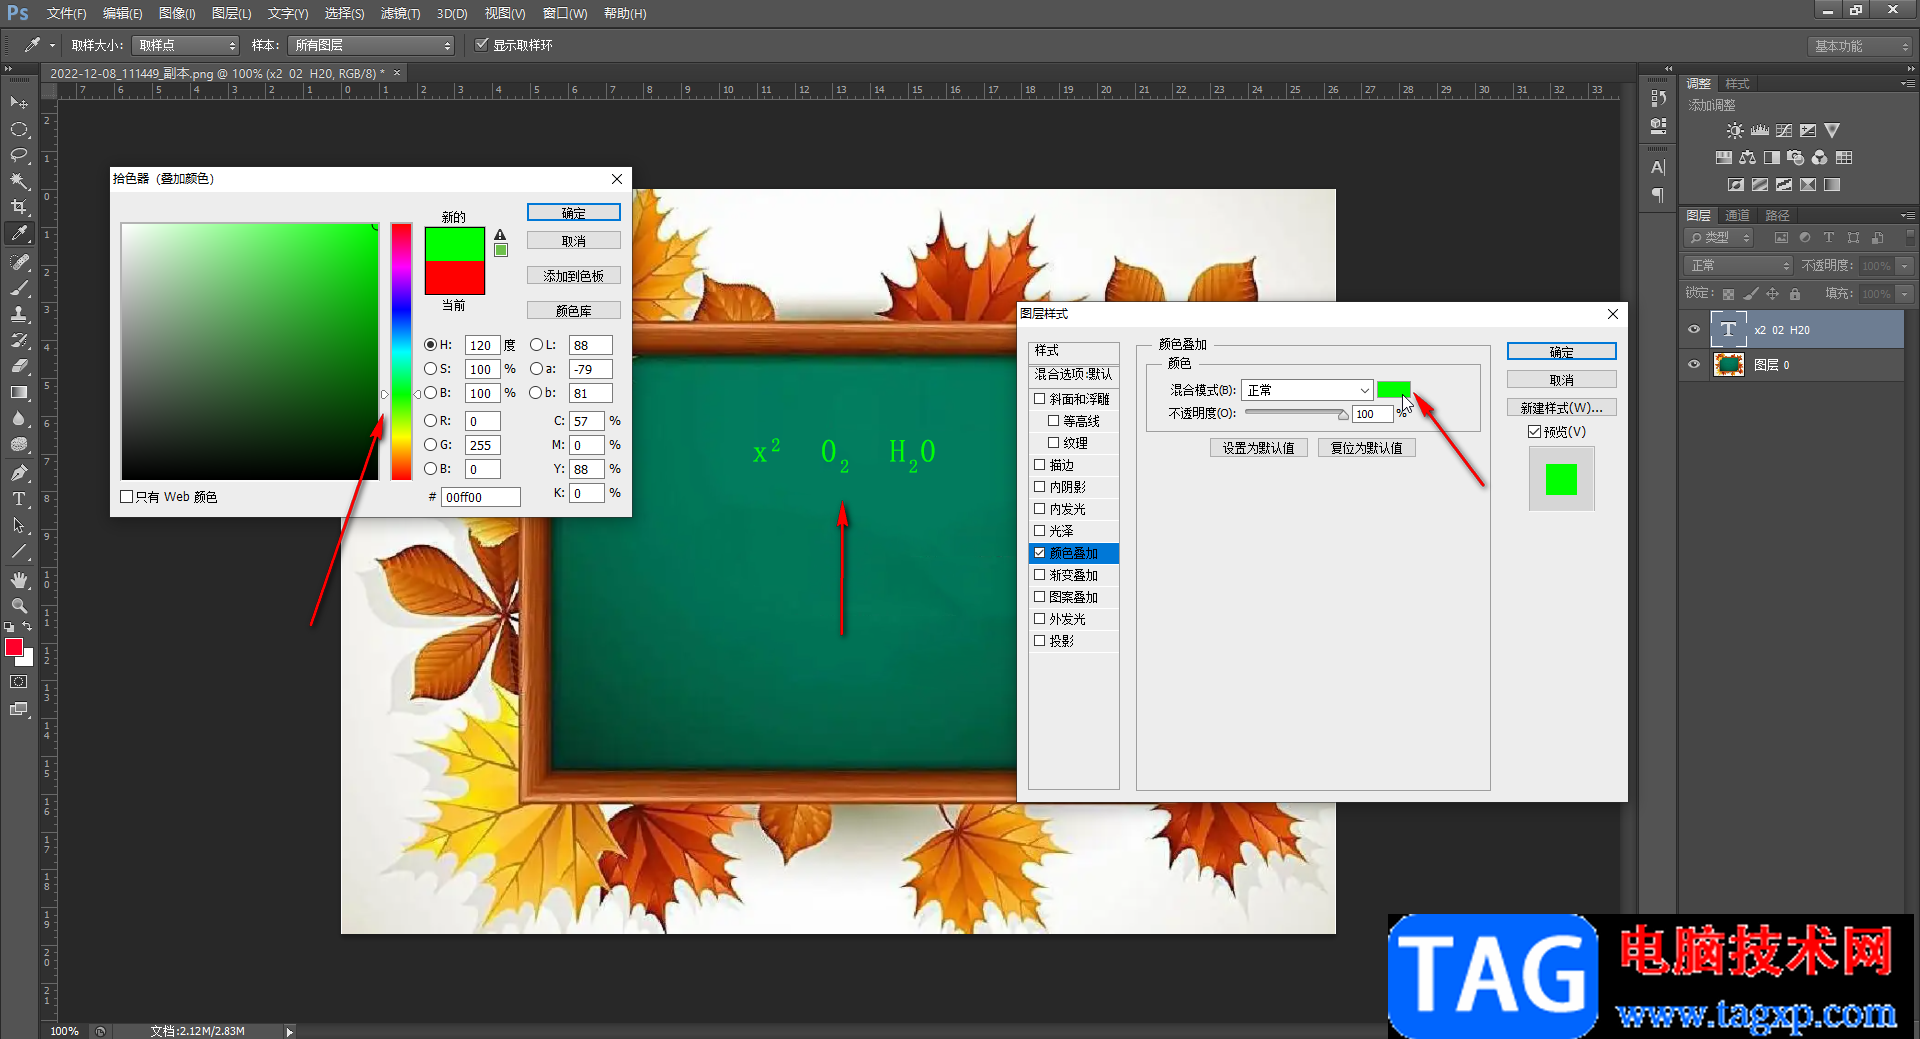
Task: Toggle Quick Mask mode icon
Action: (19, 682)
